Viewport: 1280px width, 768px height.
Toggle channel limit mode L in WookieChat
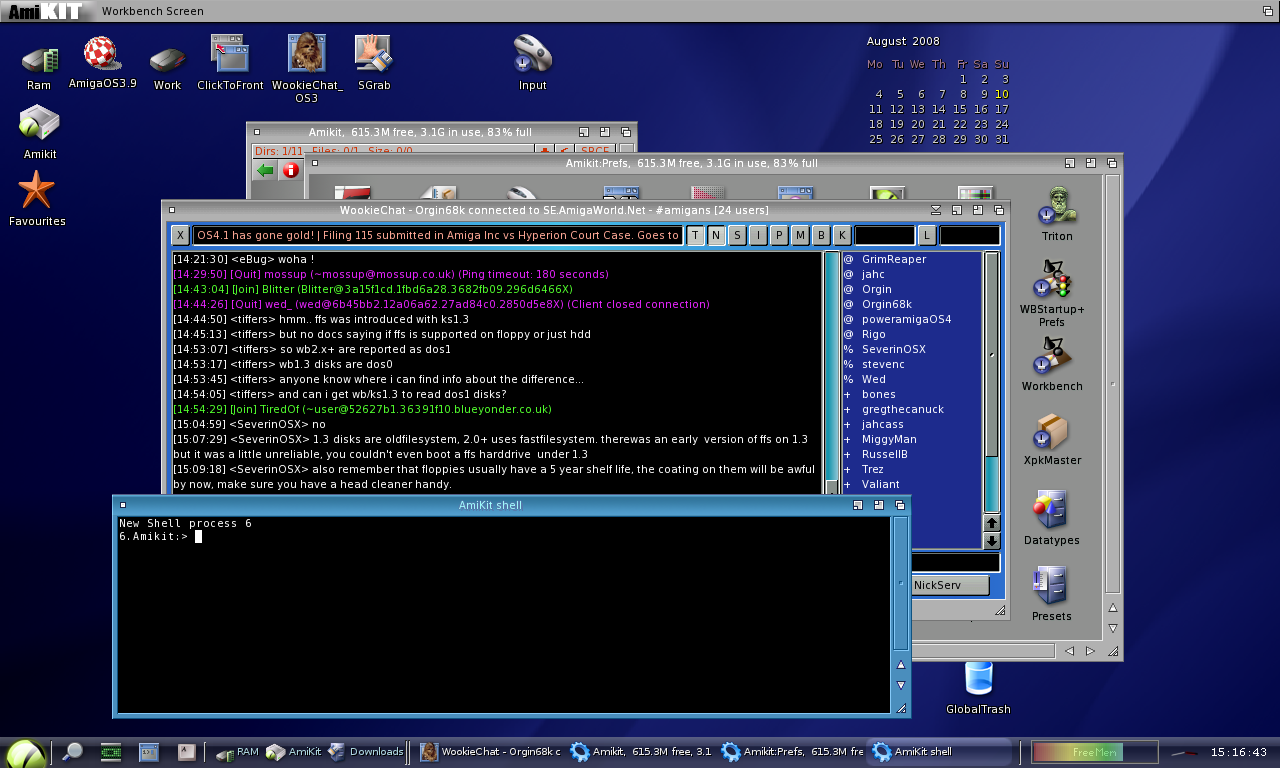tap(928, 235)
